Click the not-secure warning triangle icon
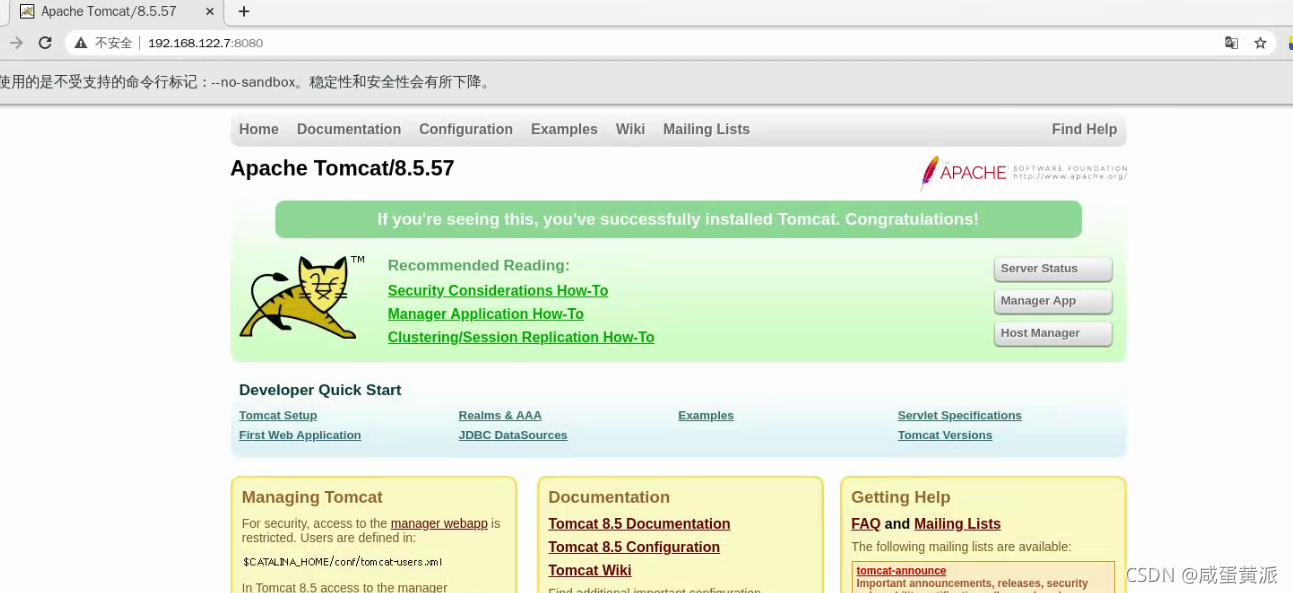The image size is (1293, 593). click(81, 43)
